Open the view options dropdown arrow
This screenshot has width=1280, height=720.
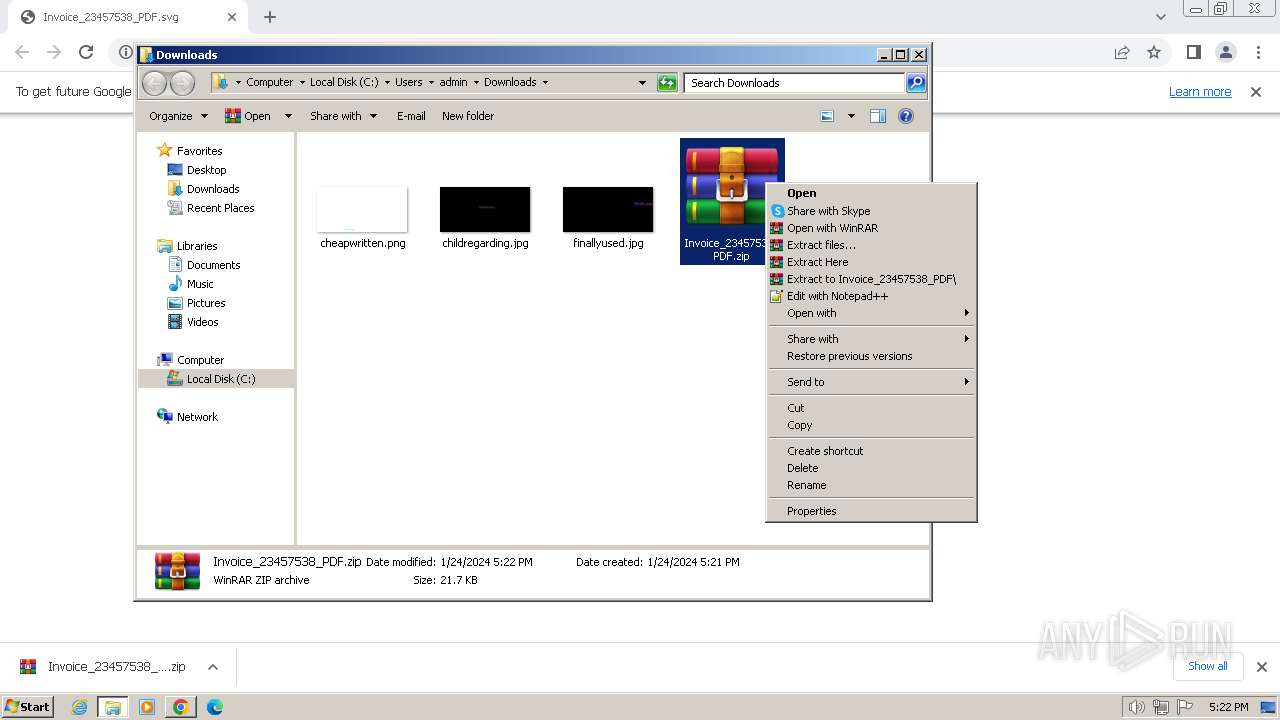click(851, 116)
